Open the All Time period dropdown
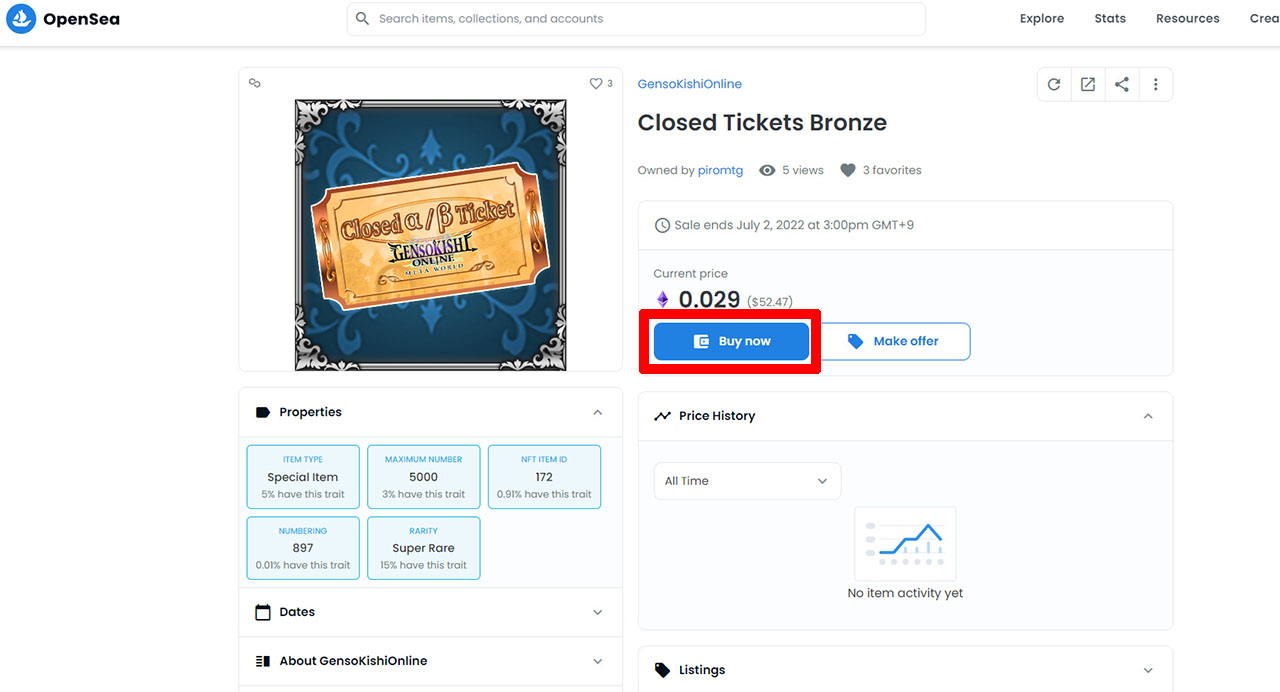The height and width of the screenshot is (692, 1280). click(747, 481)
